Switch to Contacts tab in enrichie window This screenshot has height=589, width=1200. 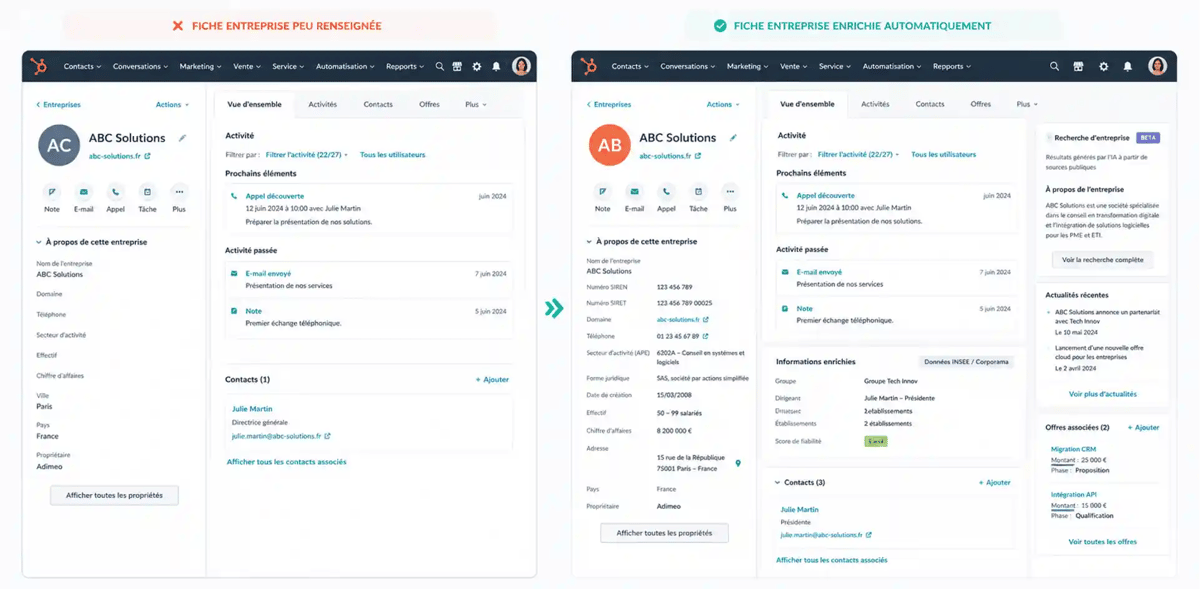point(930,104)
